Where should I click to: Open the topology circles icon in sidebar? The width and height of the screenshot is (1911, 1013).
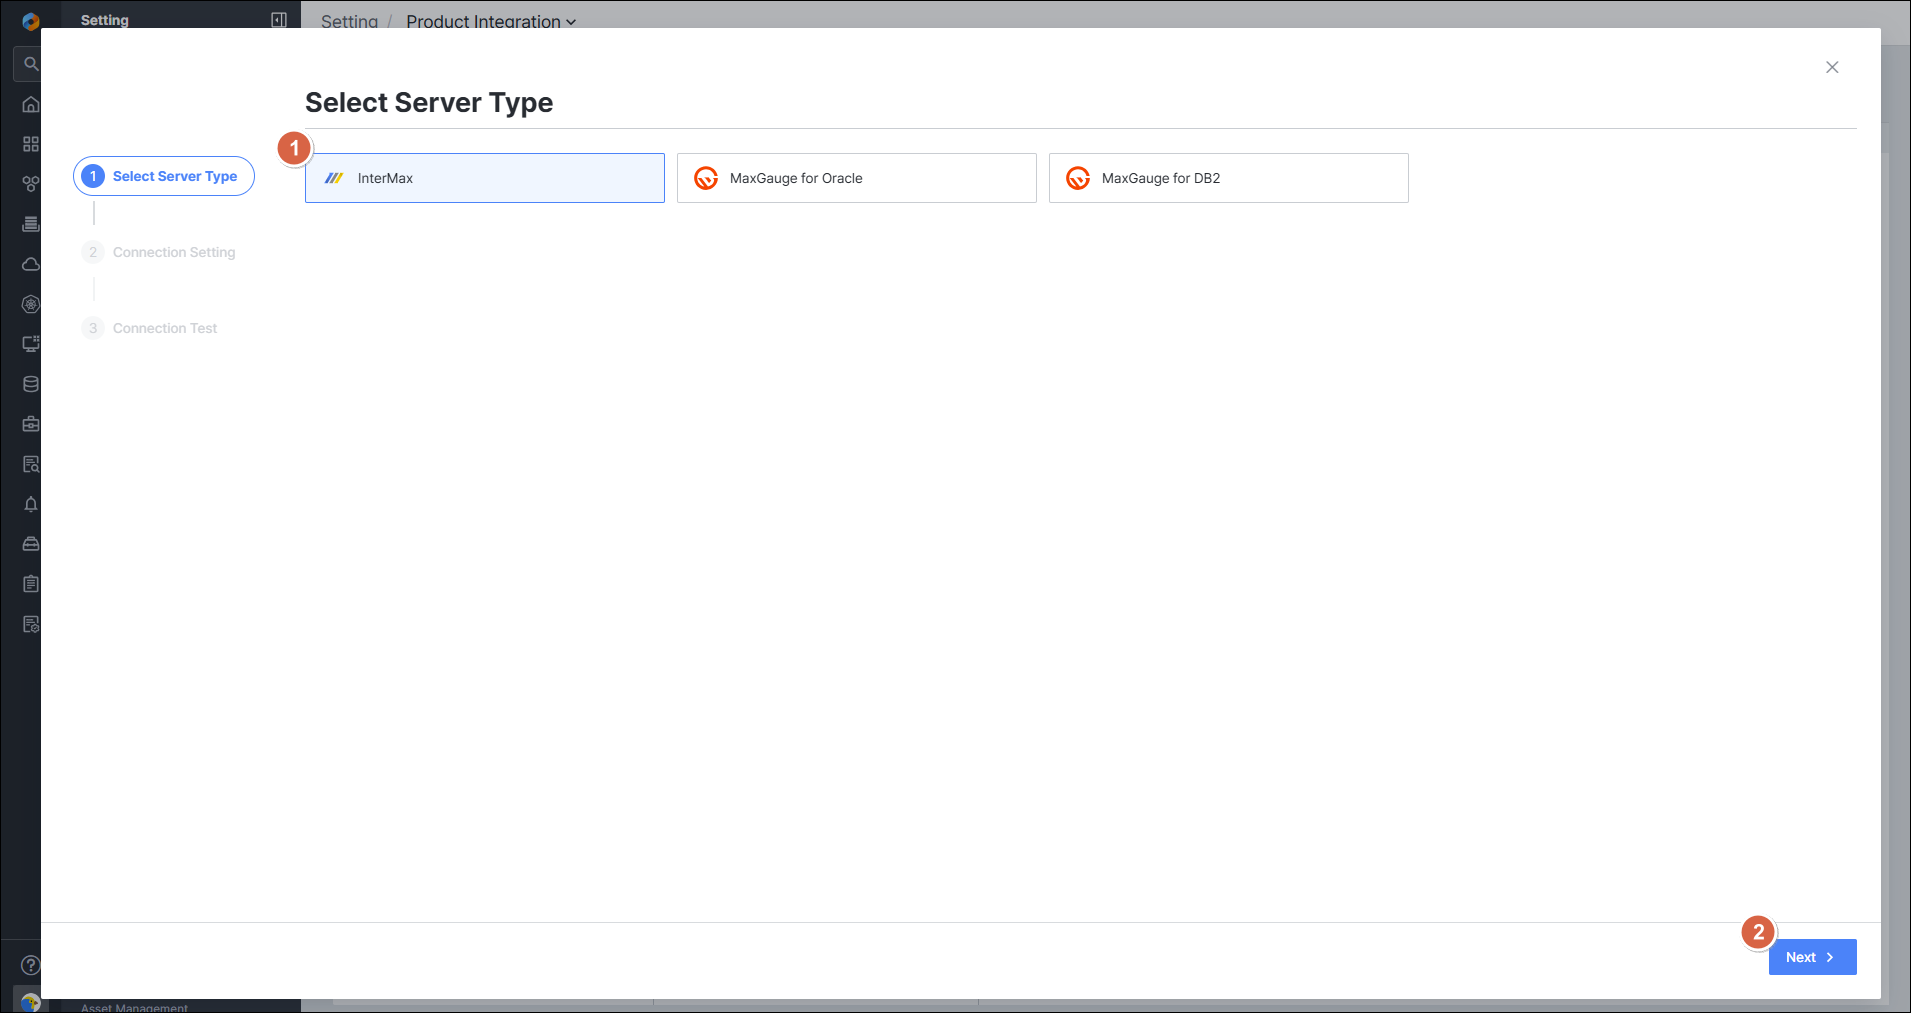point(31,184)
